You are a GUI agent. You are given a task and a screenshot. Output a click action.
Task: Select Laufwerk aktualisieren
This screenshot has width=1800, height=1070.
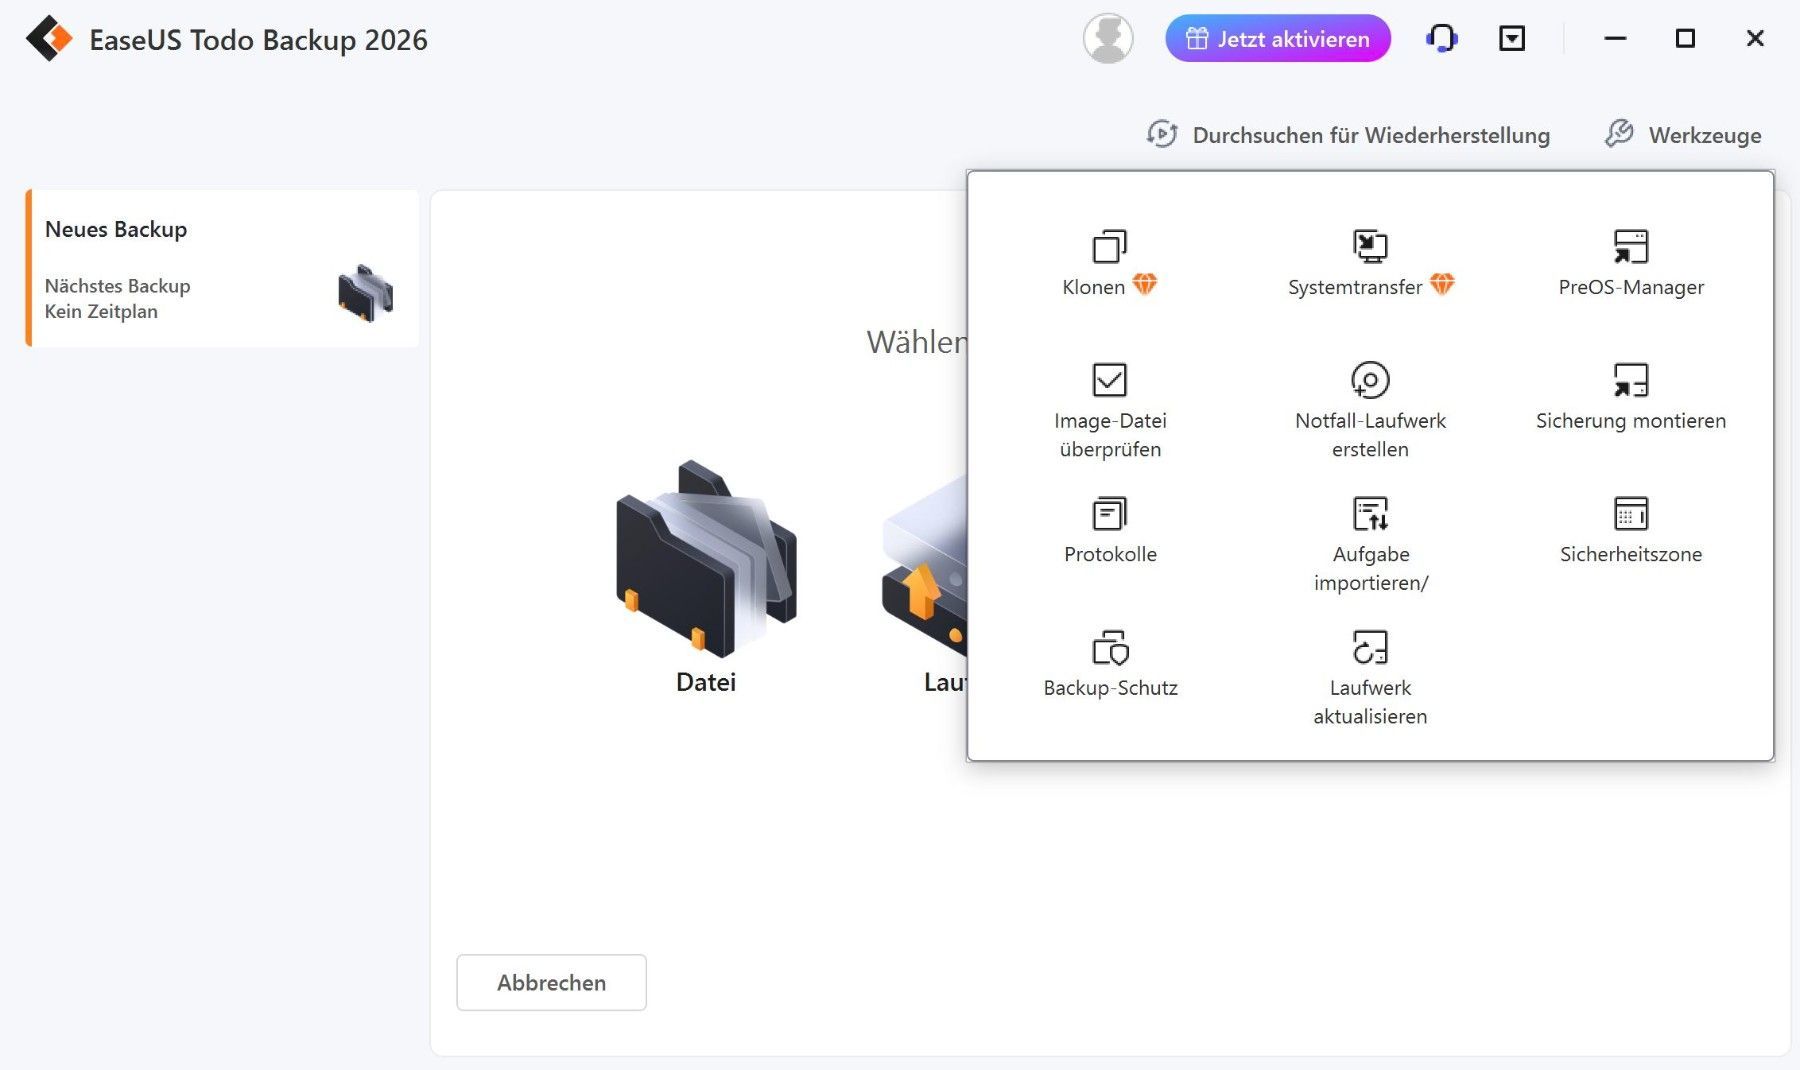click(x=1370, y=675)
